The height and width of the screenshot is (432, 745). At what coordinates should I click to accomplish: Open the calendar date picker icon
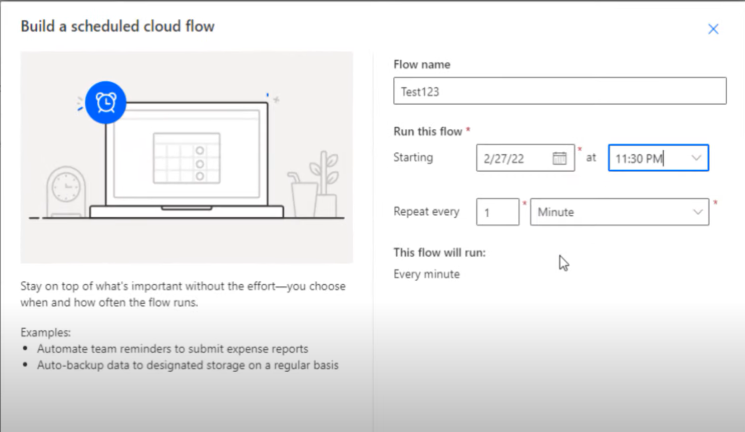[559, 158]
